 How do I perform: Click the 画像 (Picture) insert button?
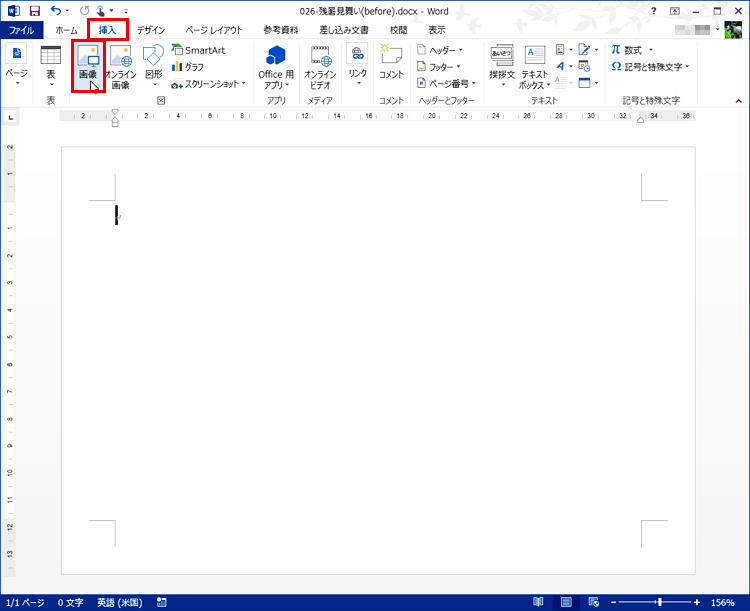(x=88, y=67)
